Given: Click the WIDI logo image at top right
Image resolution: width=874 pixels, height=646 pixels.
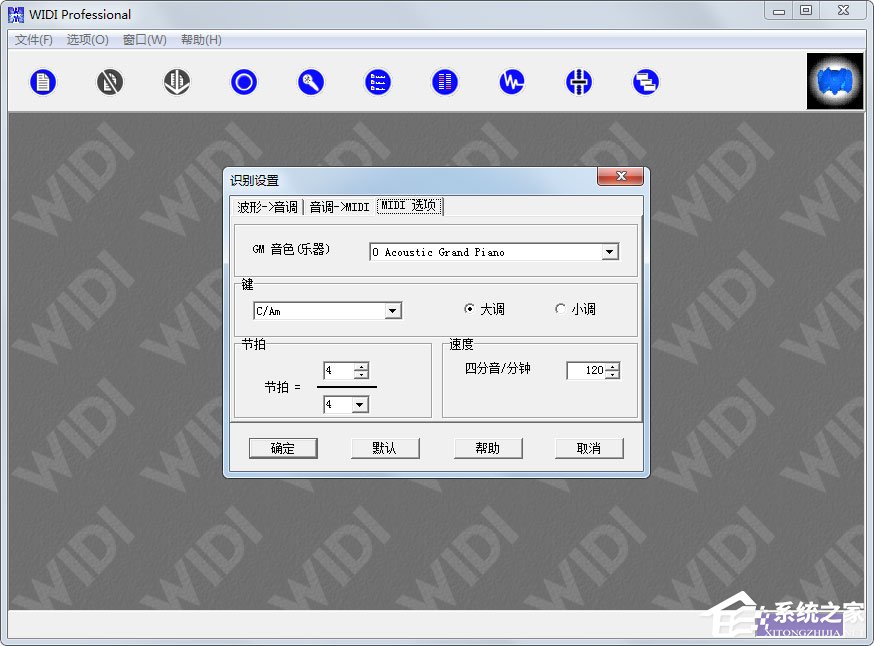Looking at the screenshot, I should tap(834, 81).
